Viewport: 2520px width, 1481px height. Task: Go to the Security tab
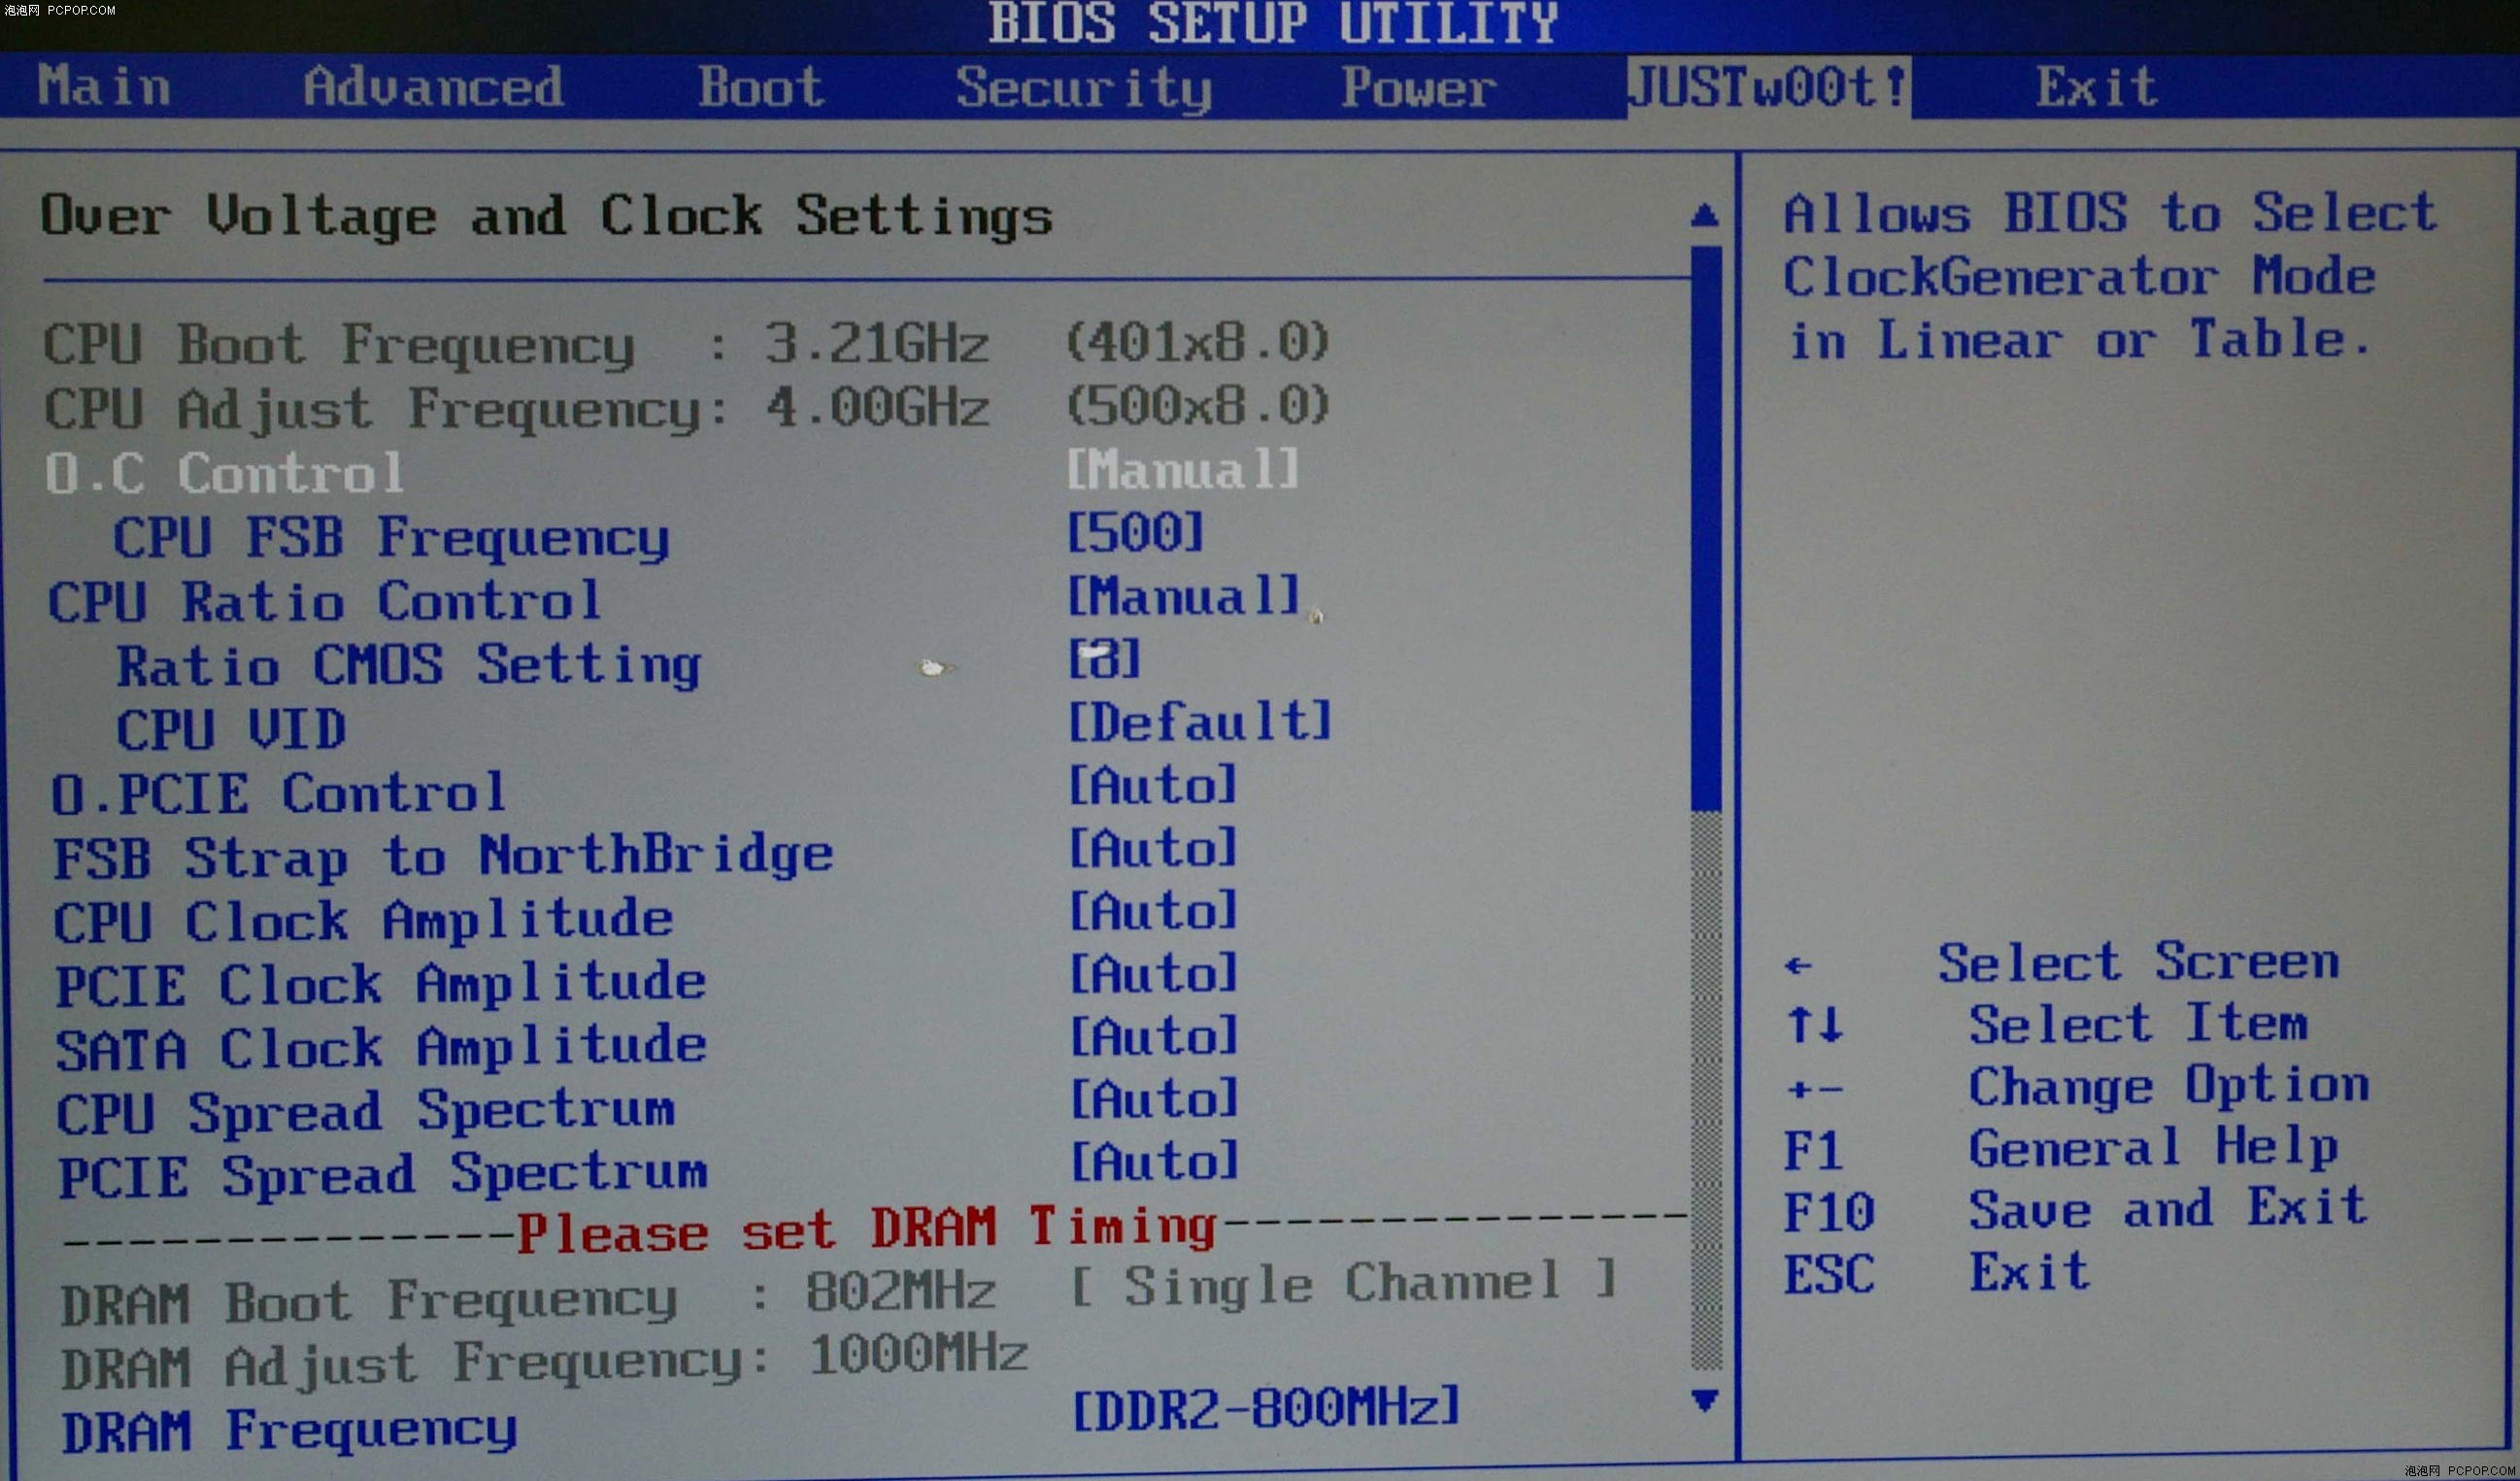[1084, 87]
